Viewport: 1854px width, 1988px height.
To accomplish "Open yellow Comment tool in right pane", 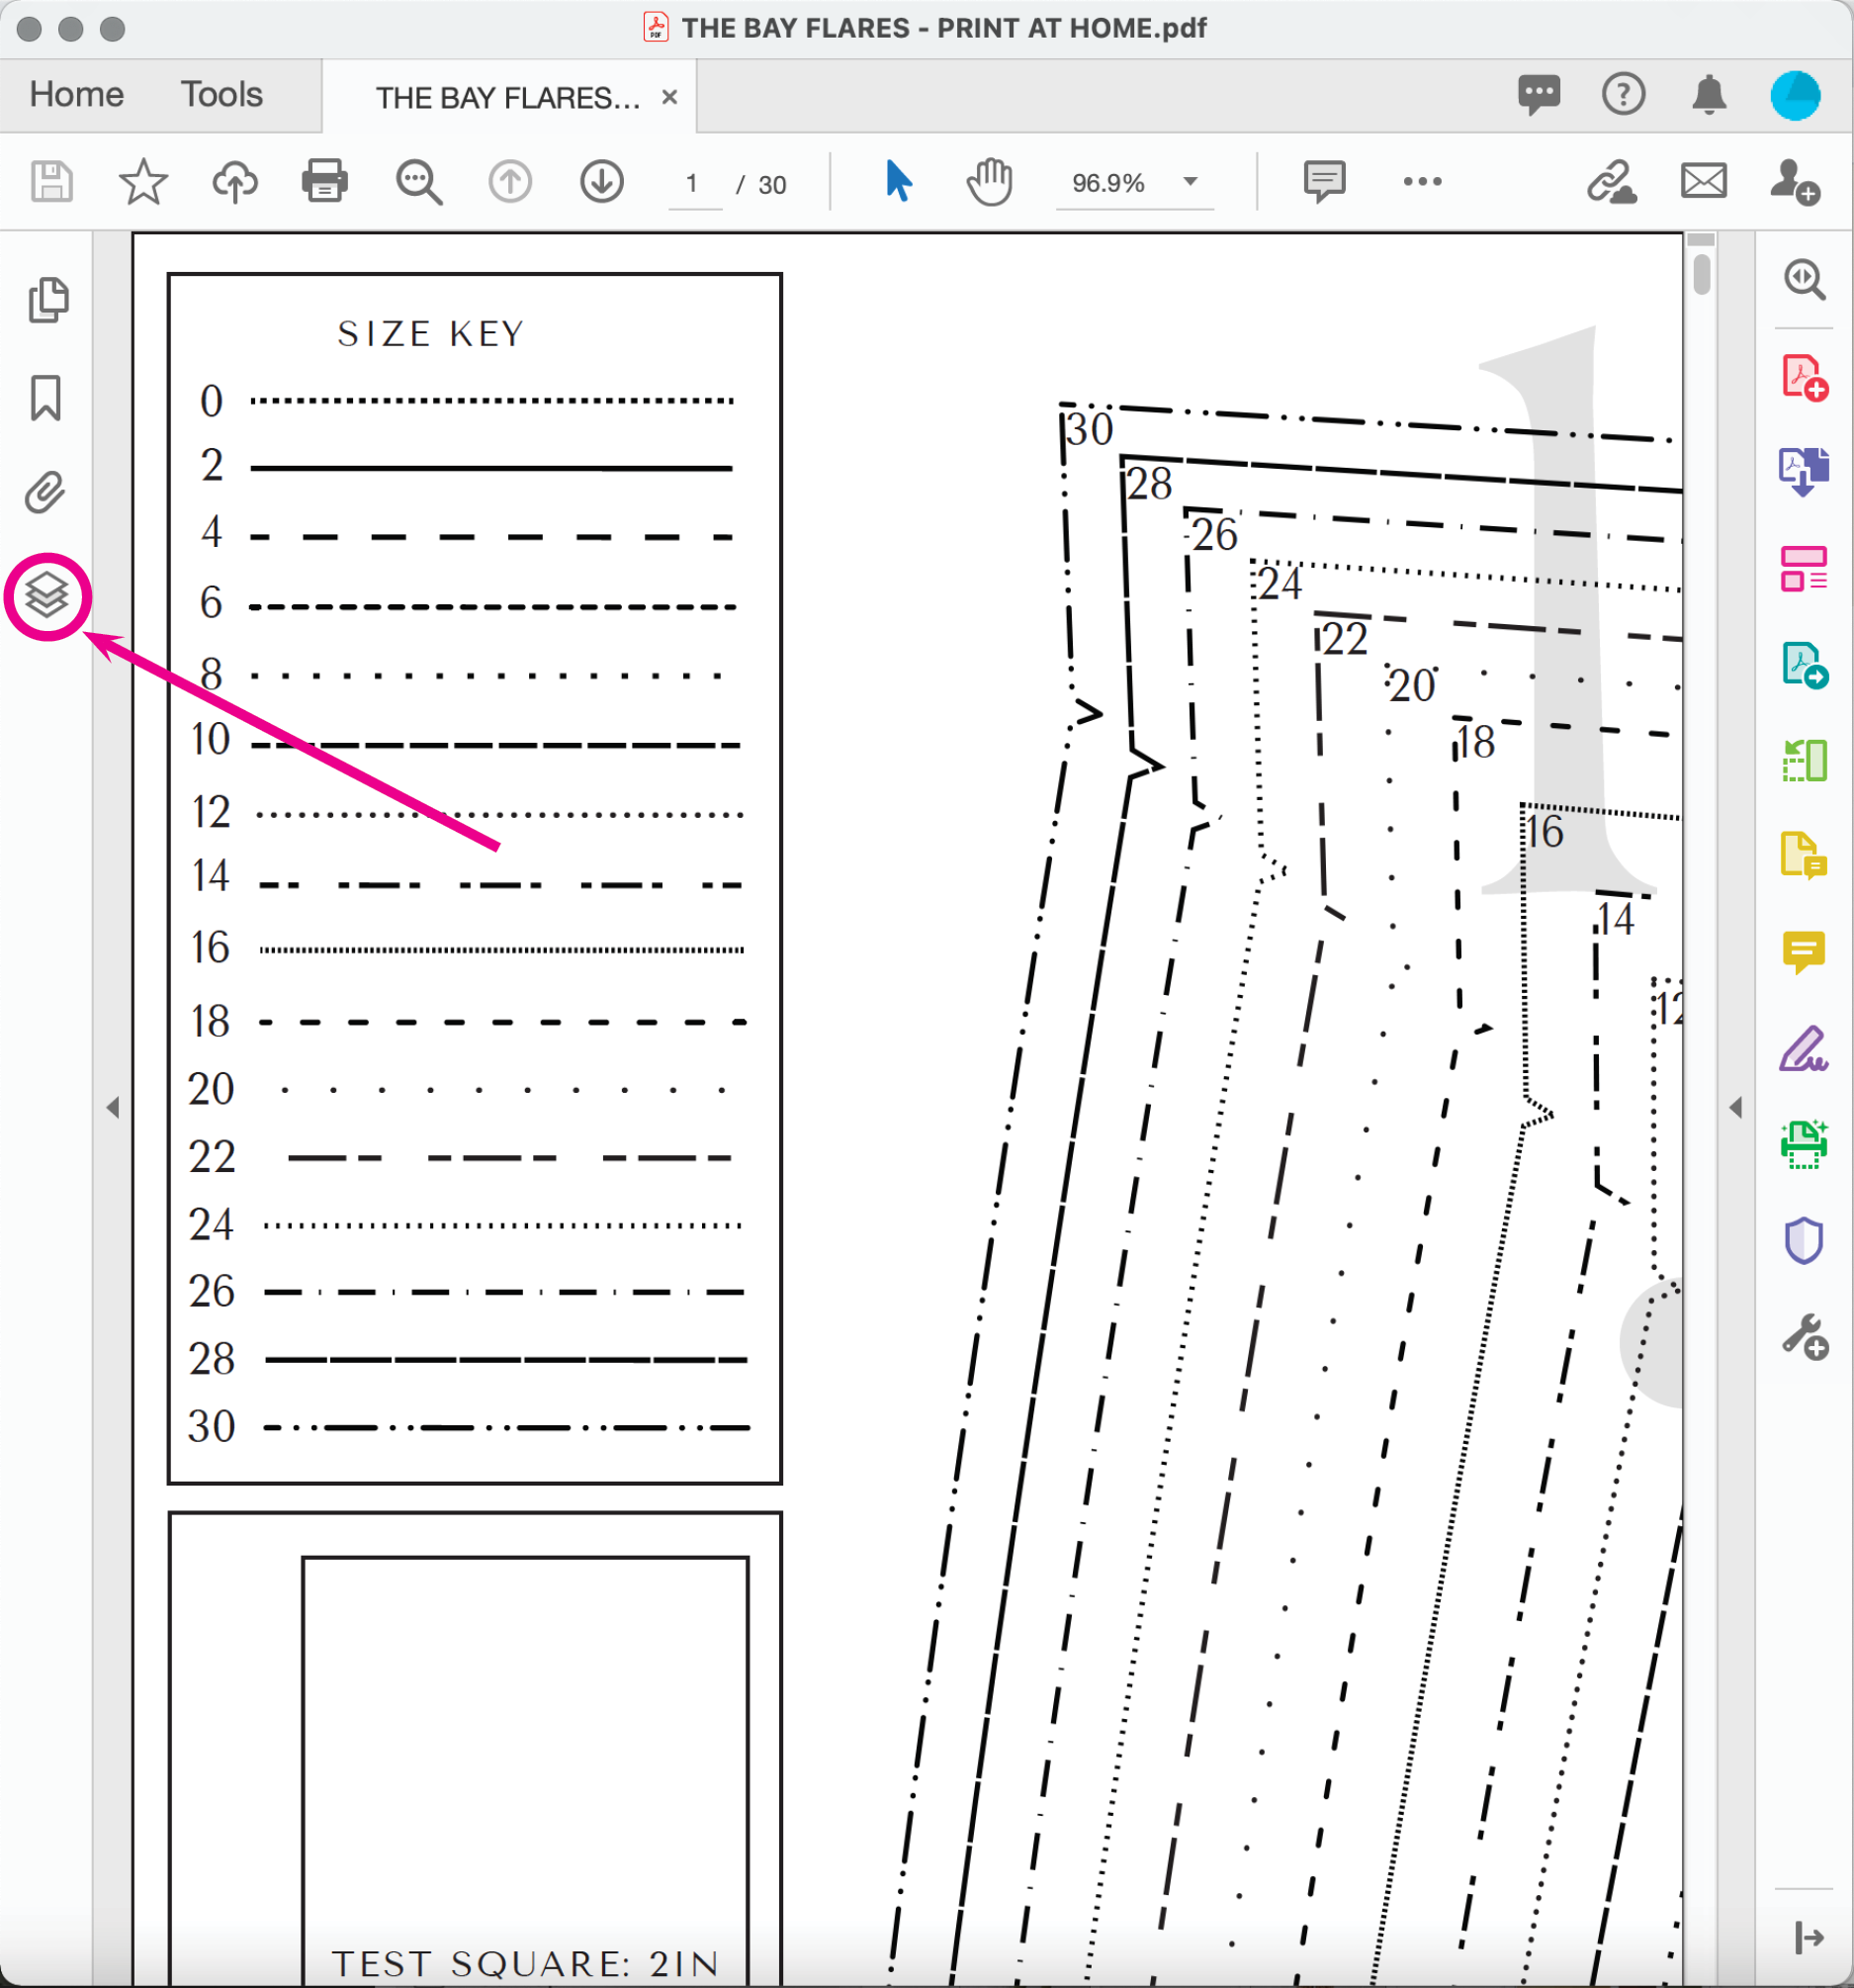I will (x=1804, y=952).
